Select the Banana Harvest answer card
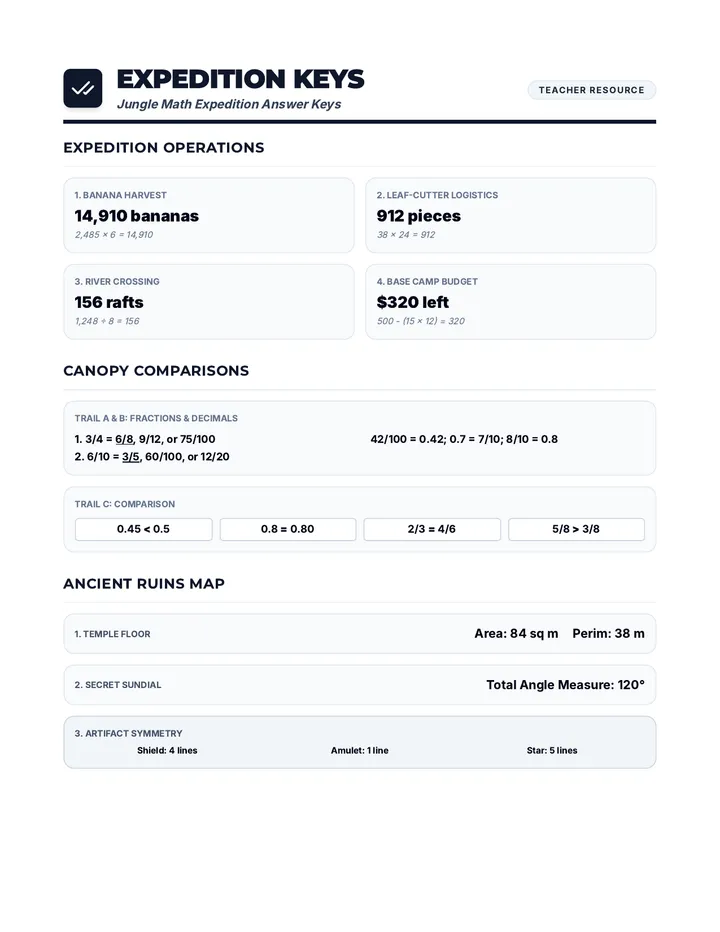This screenshot has height=932, width=720. [209, 215]
